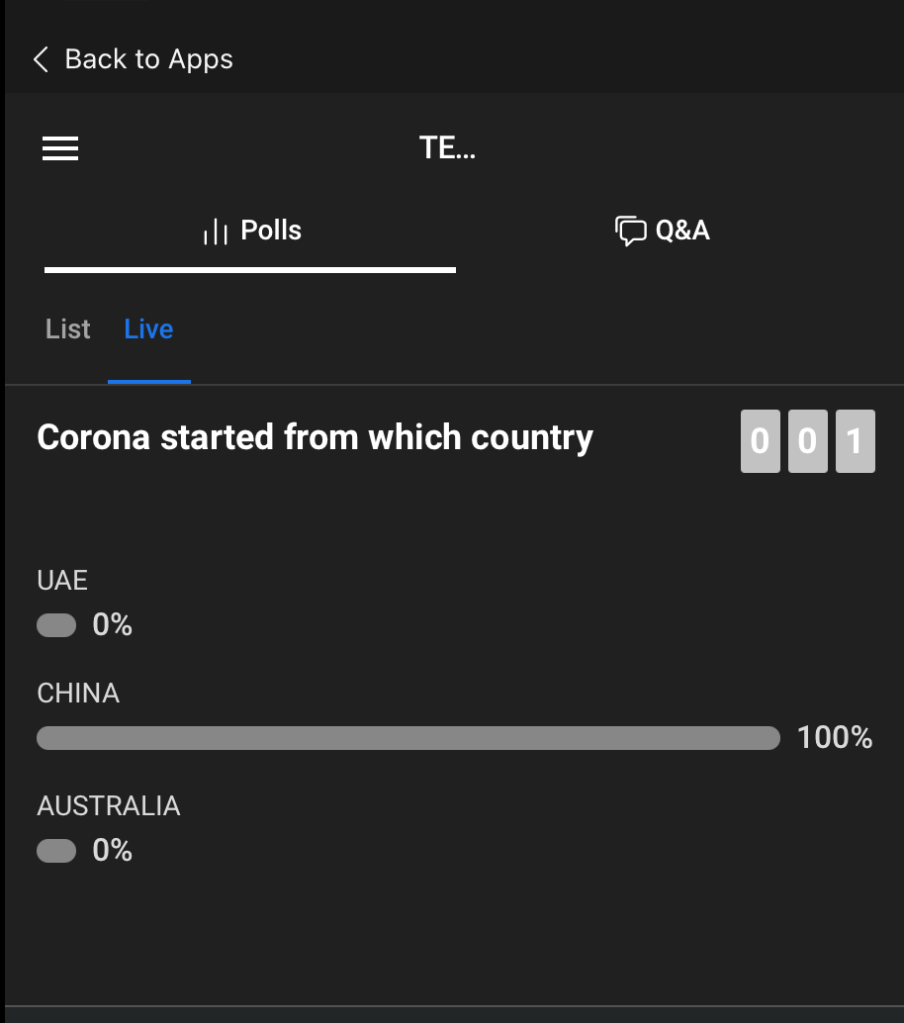
Task: Click the middle vote counter digit tile
Action: pos(808,441)
